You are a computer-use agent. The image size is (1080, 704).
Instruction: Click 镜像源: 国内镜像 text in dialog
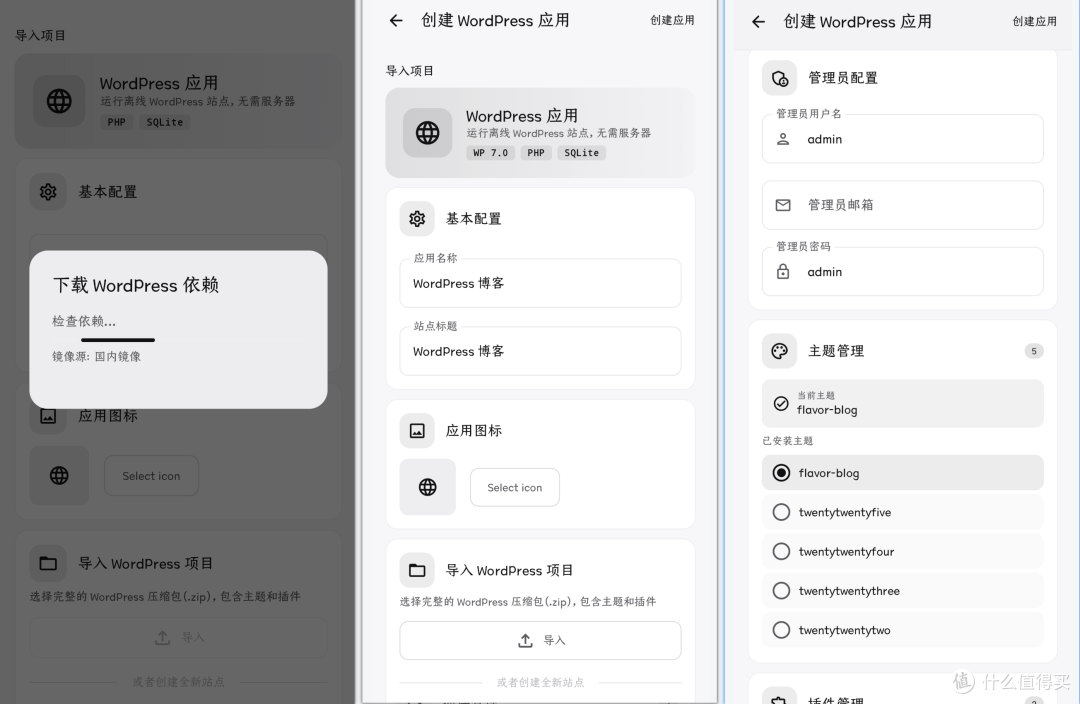click(x=96, y=357)
